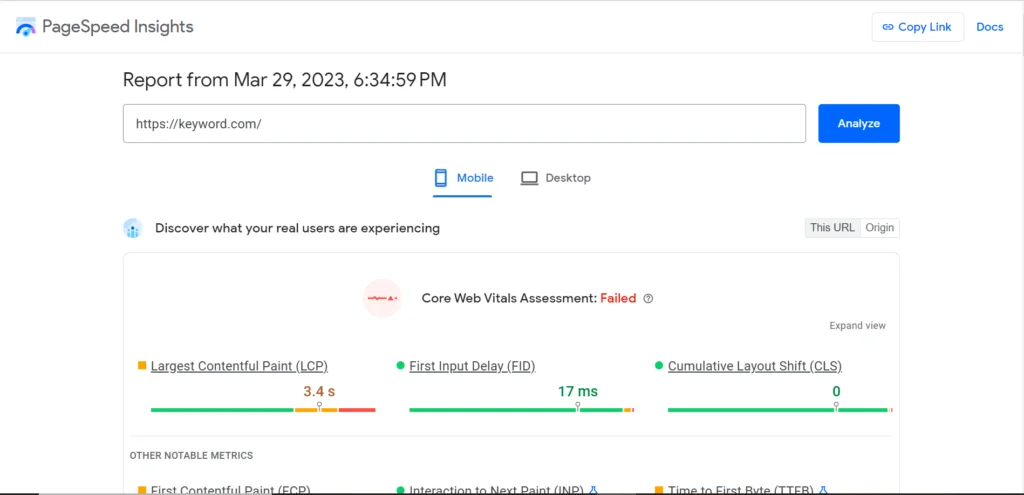Click the Report from Mar 29, 2023 heading
The height and width of the screenshot is (495, 1024).
pos(285,80)
